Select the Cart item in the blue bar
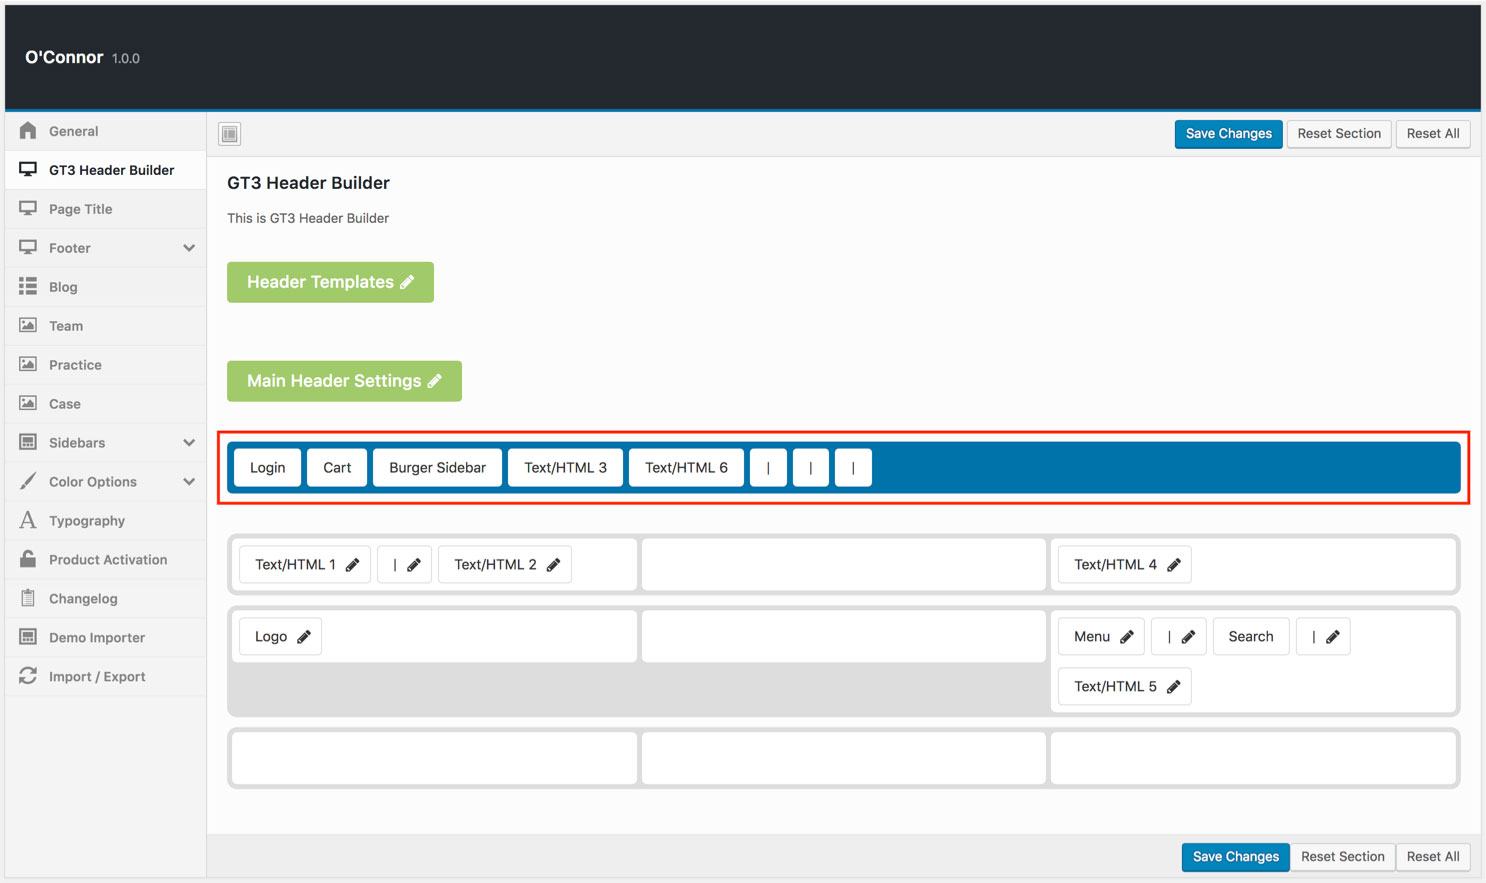Image resolution: width=1486 pixels, height=883 pixels. click(337, 468)
